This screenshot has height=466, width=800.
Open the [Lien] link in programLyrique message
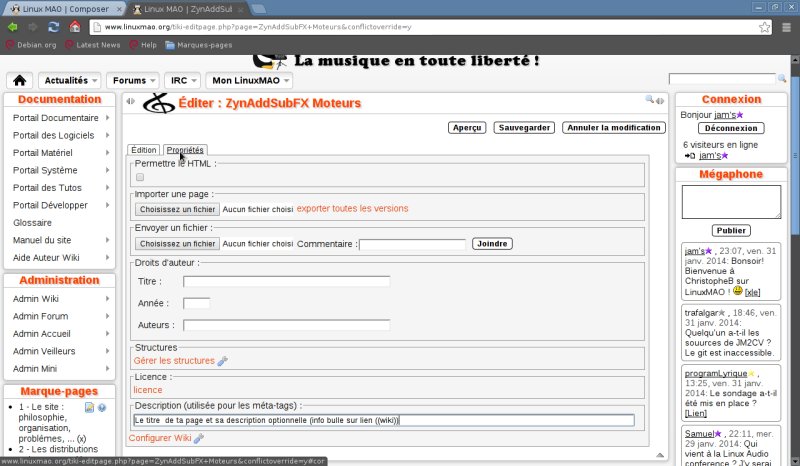point(695,413)
